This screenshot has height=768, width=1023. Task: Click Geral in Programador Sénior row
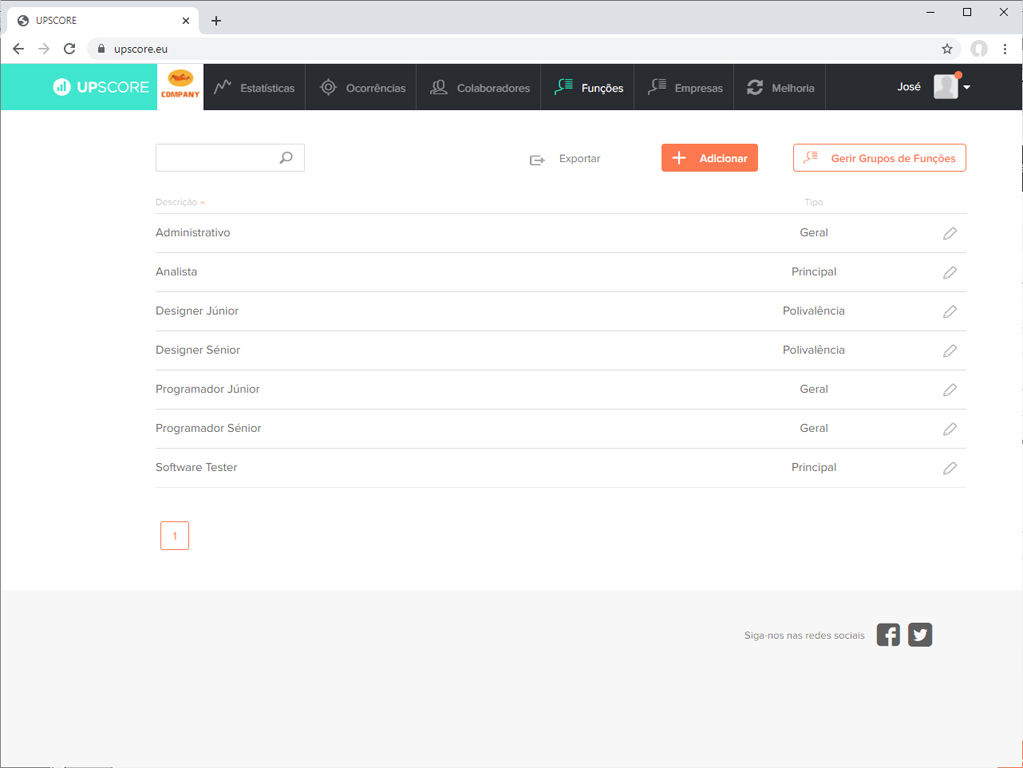[x=814, y=428]
